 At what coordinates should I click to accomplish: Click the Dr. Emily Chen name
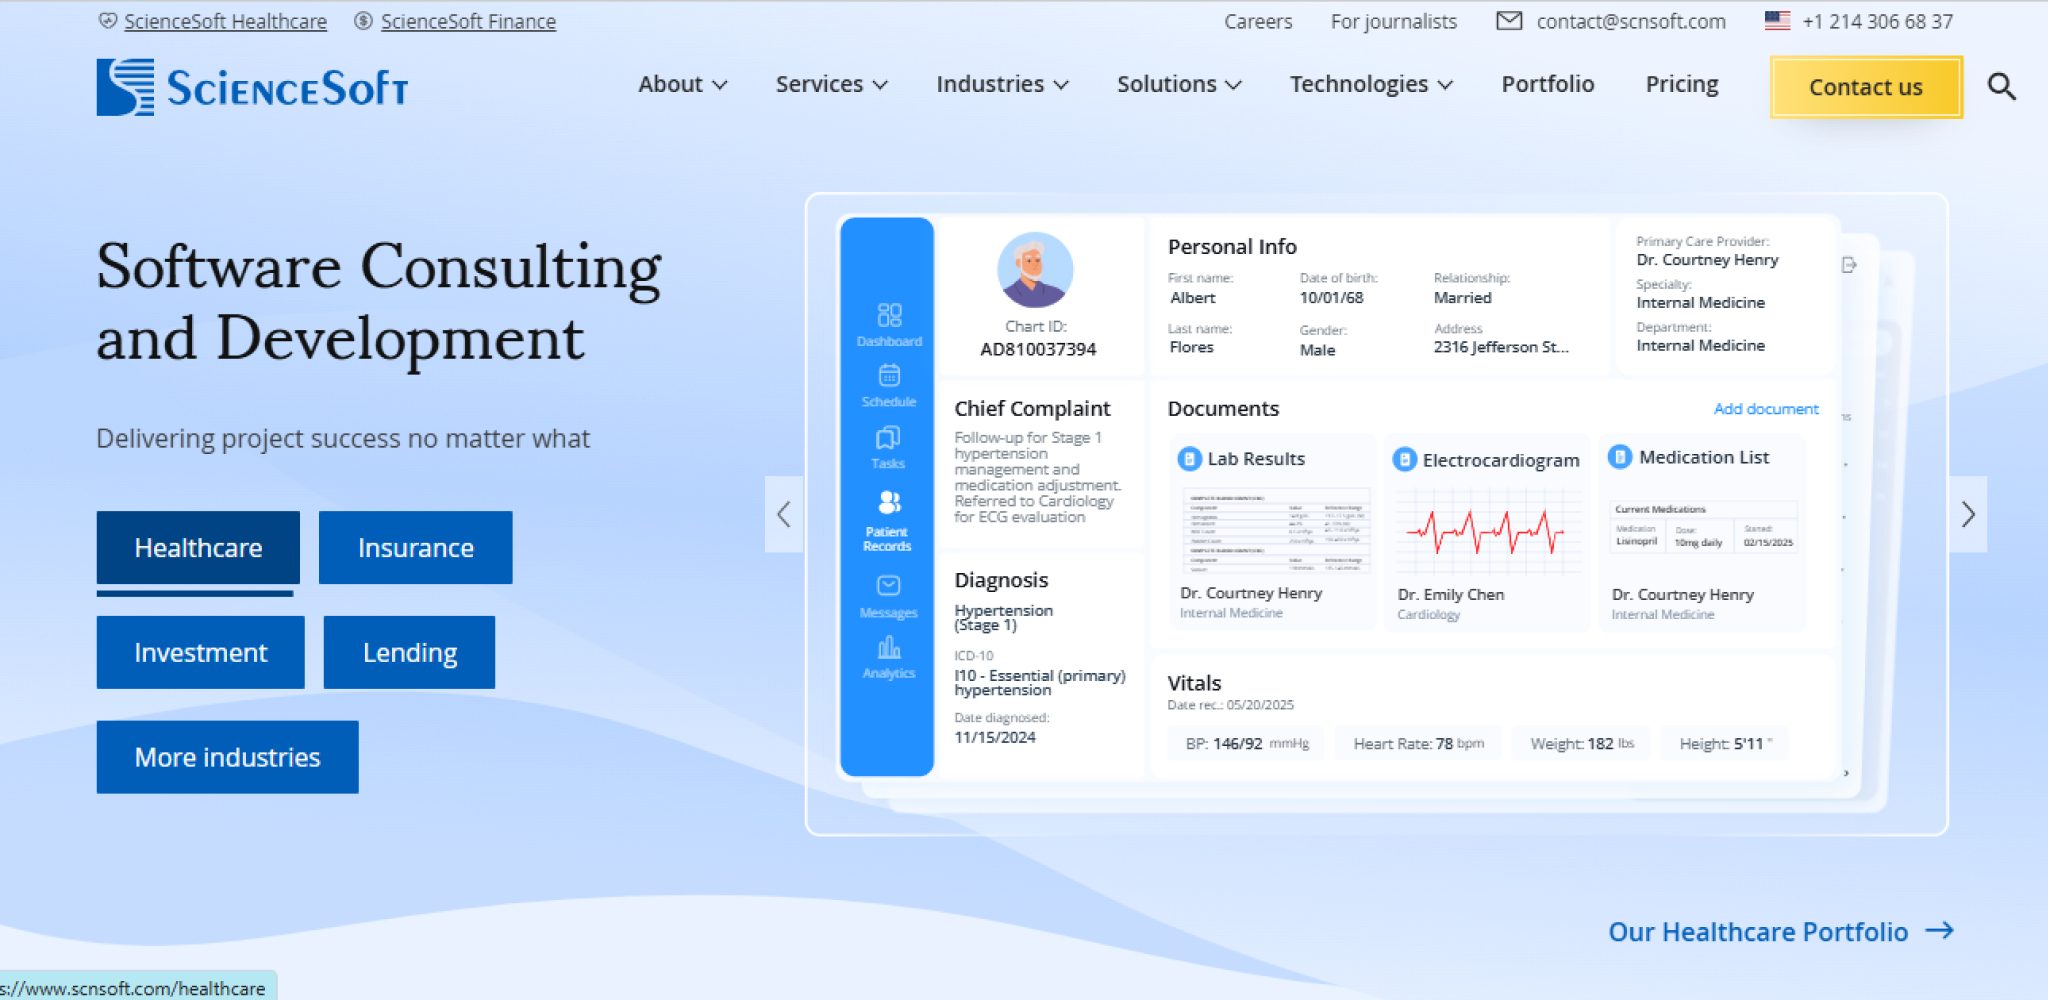pos(1450,594)
